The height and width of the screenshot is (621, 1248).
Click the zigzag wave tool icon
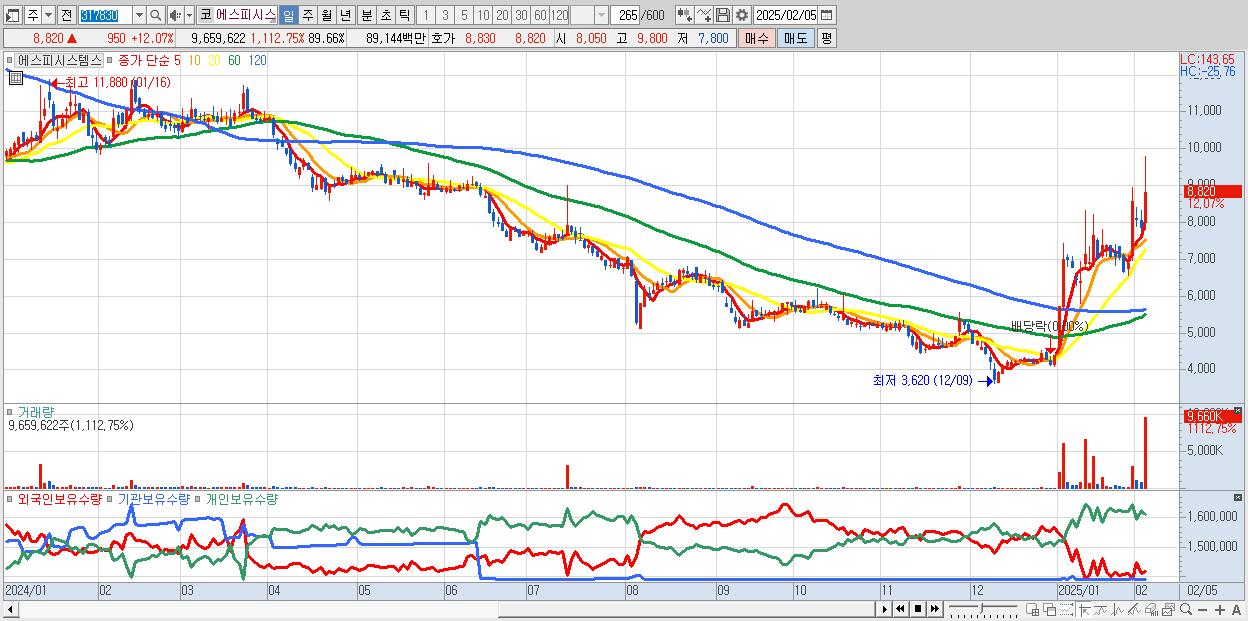(x=1118, y=610)
